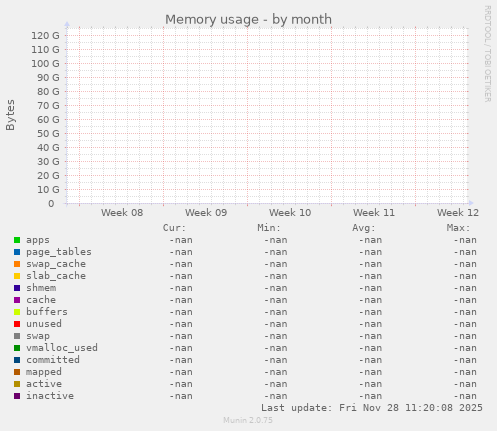497x431 pixels.
Task: Click the 'vmalloc_used' legend label
Action: click(62, 348)
